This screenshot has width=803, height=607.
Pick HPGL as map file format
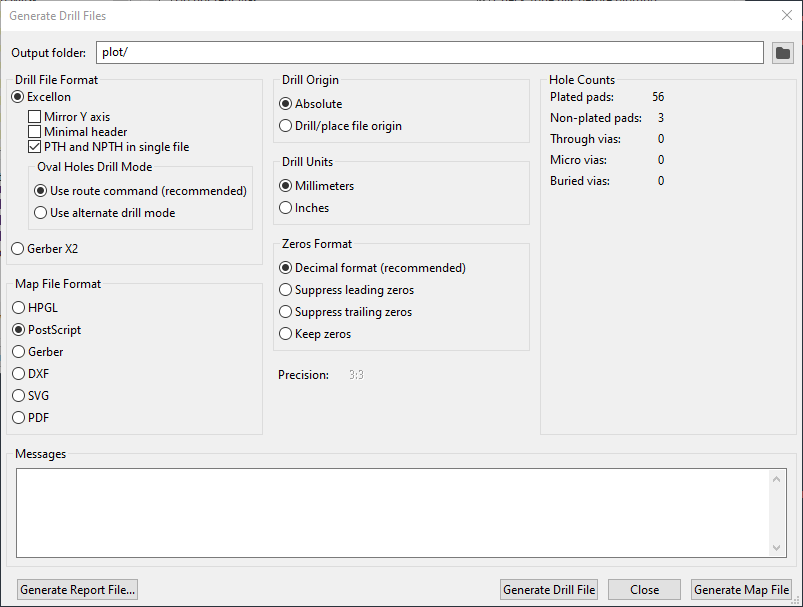point(18,308)
